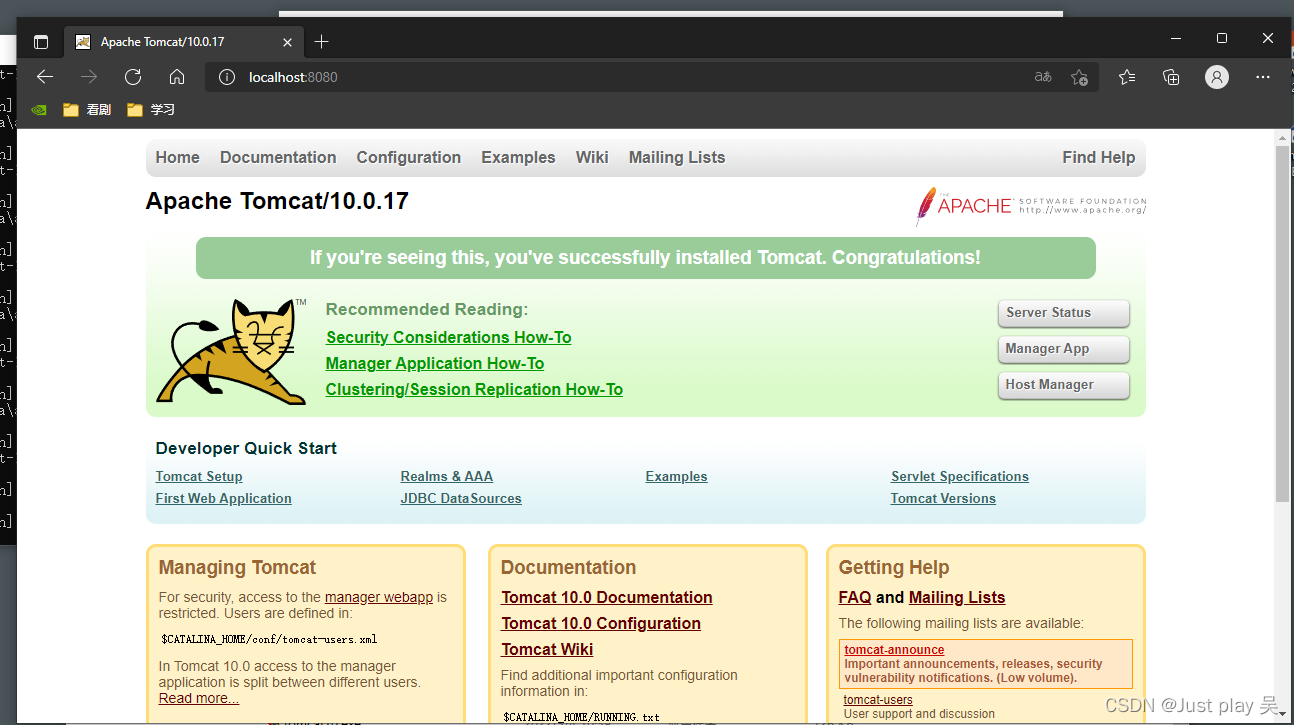Open the Collections icon
Viewport: 1294px width, 725px height.
pos(1171,77)
